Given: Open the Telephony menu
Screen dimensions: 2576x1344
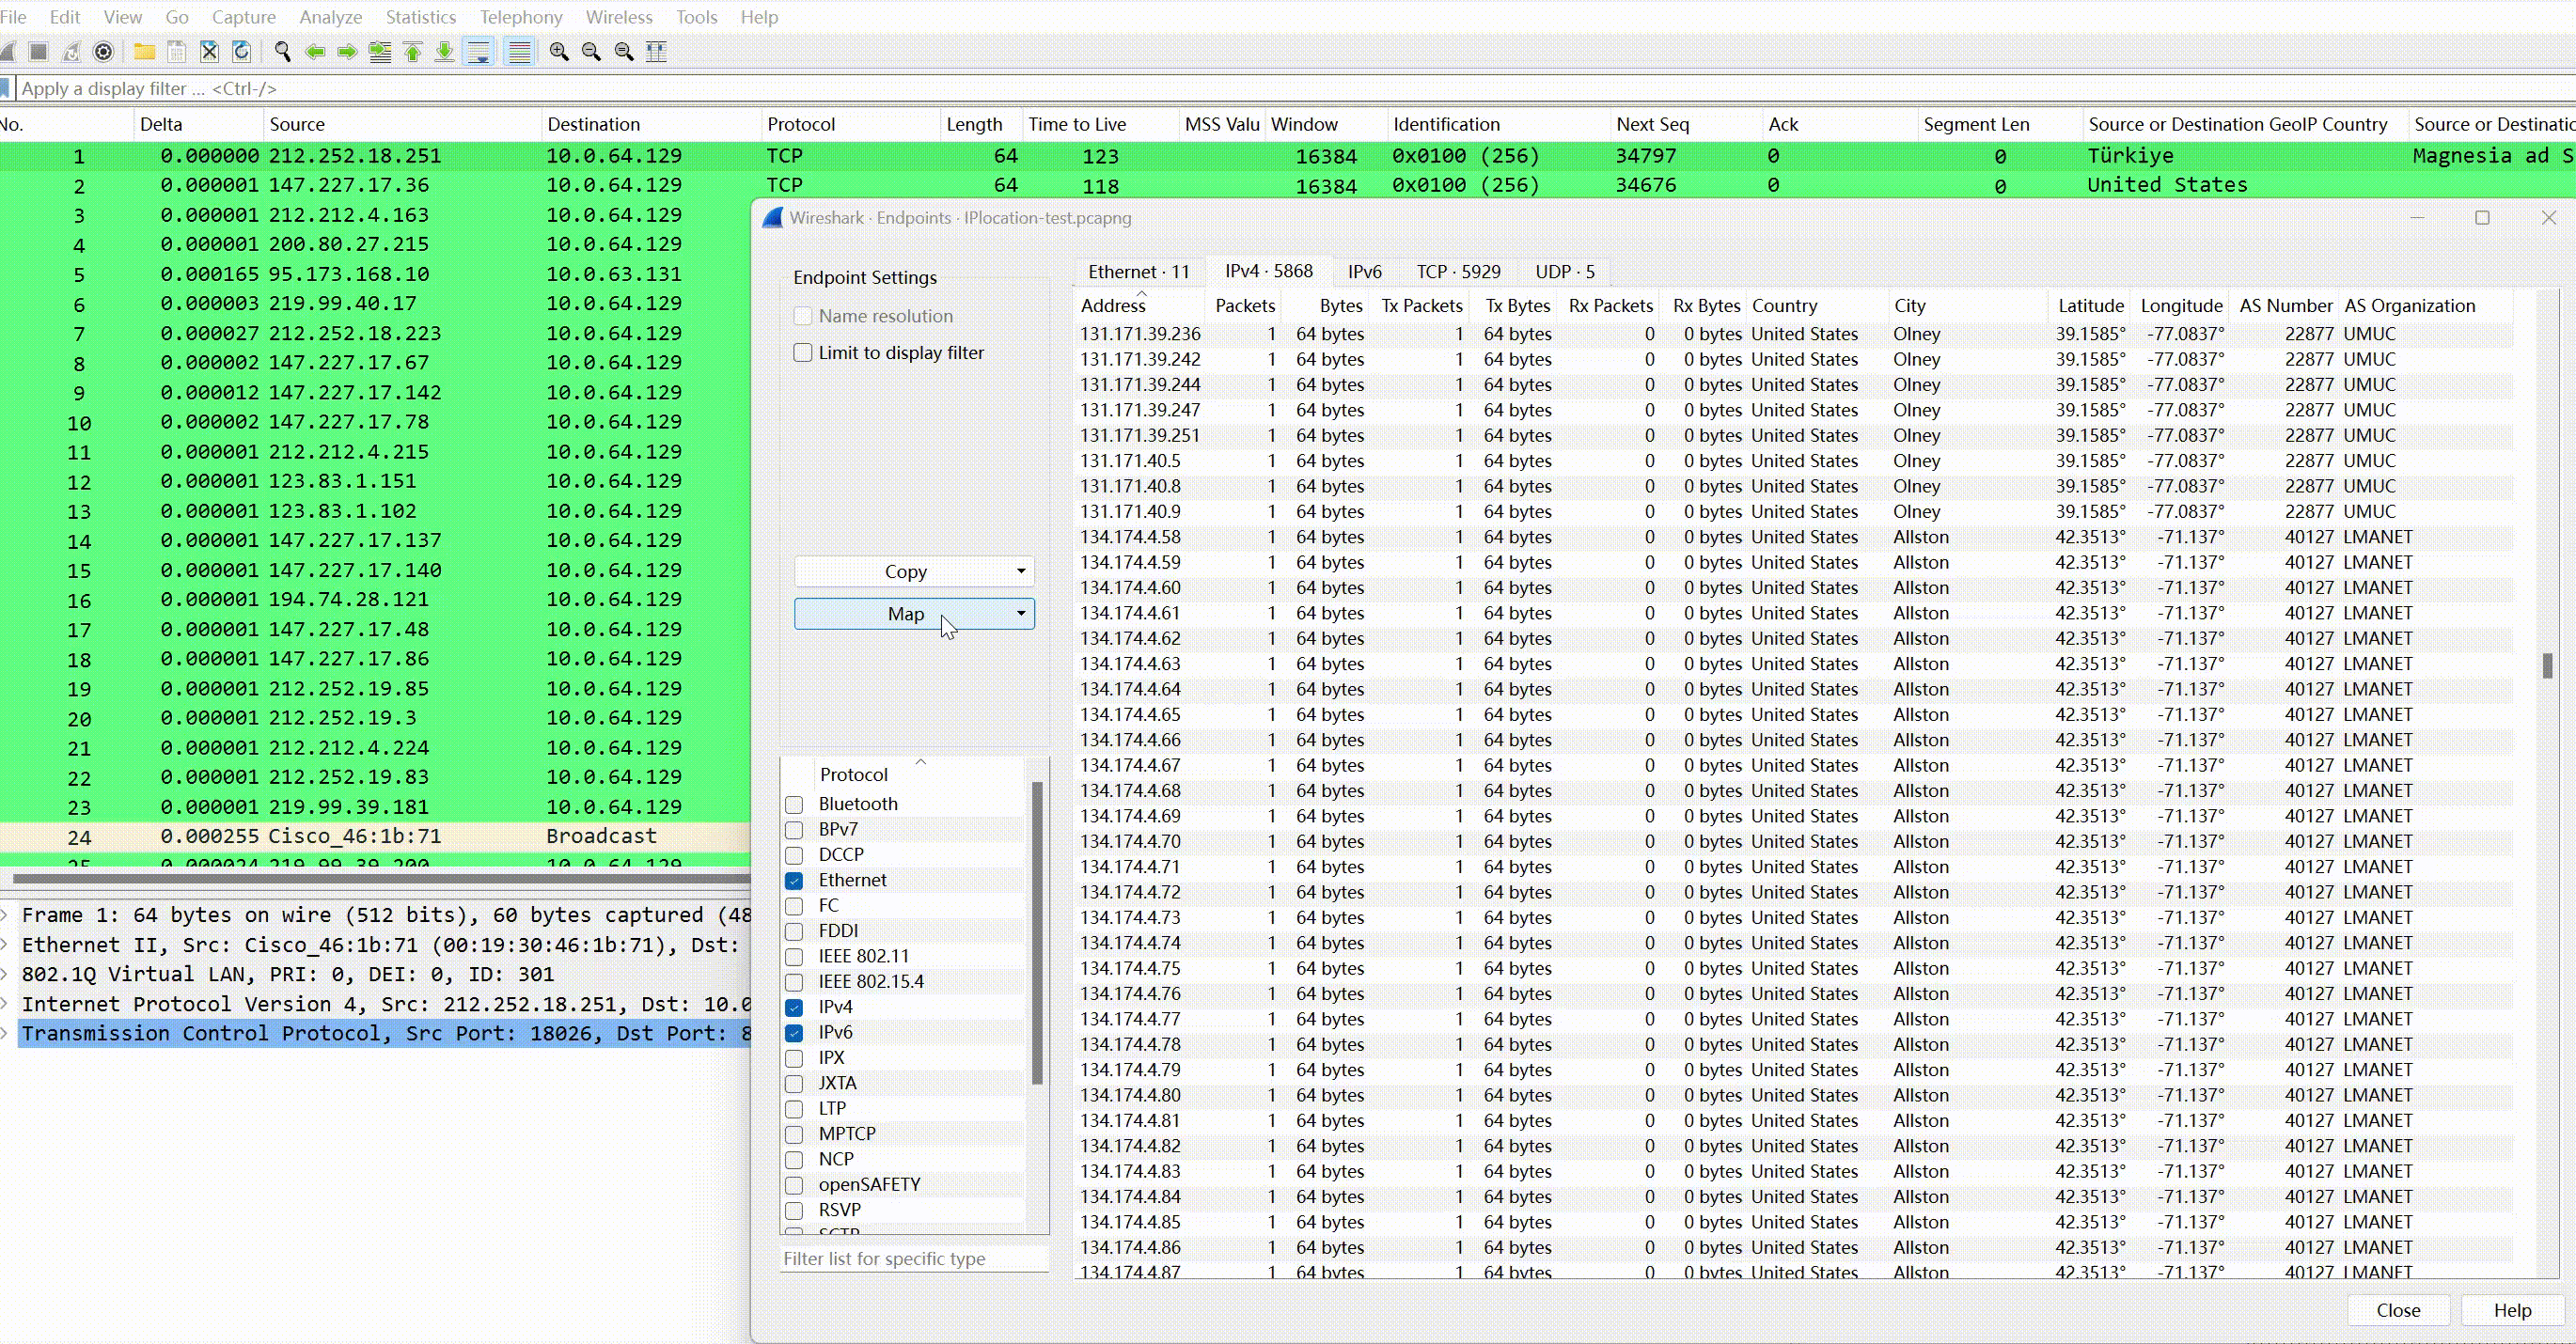Looking at the screenshot, I should pyautogui.click(x=521, y=17).
